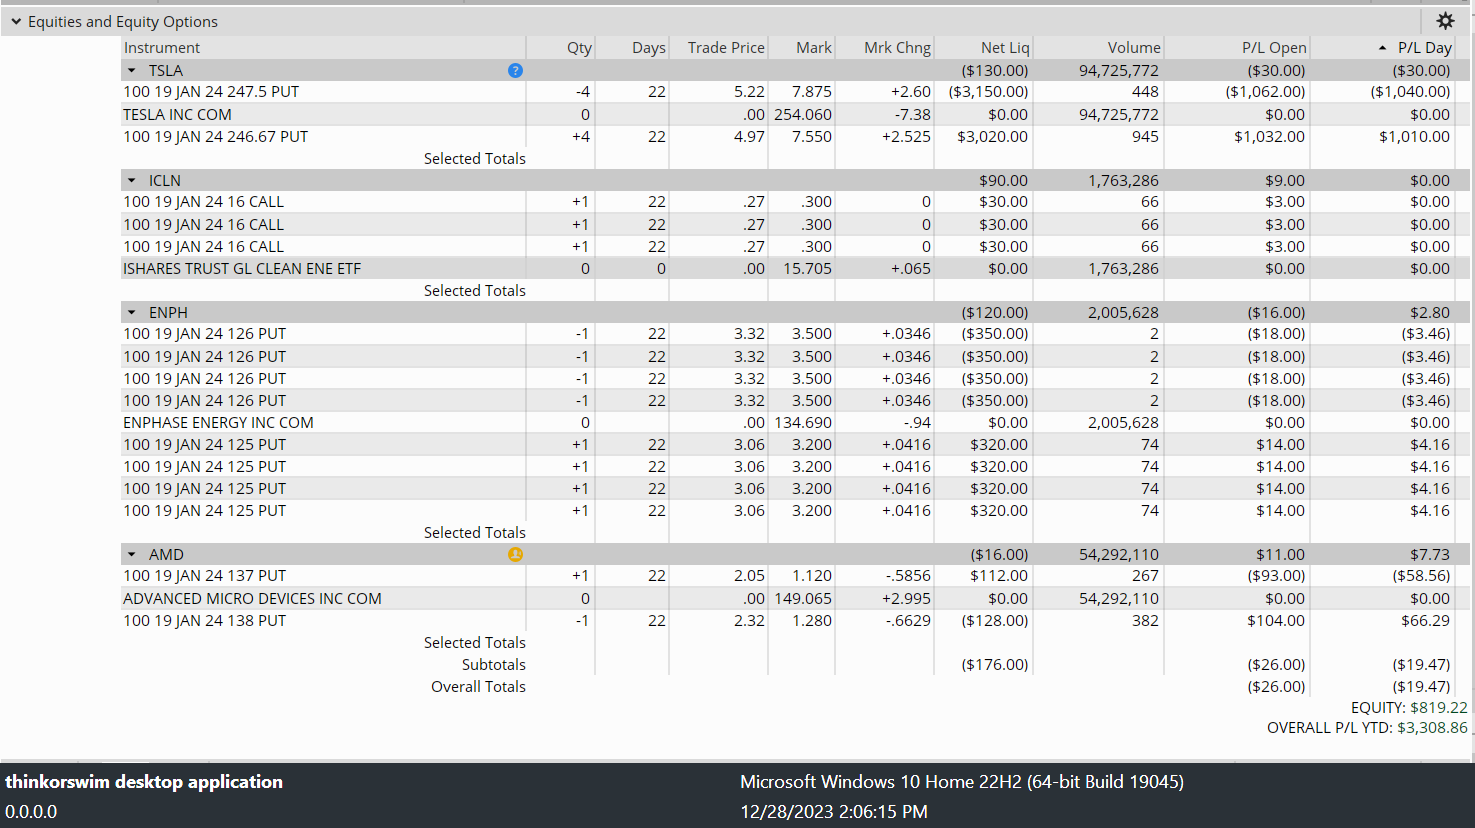Collapse the Equities and Equity Options section
The height and width of the screenshot is (828, 1475).
click(x=16, y=21)
